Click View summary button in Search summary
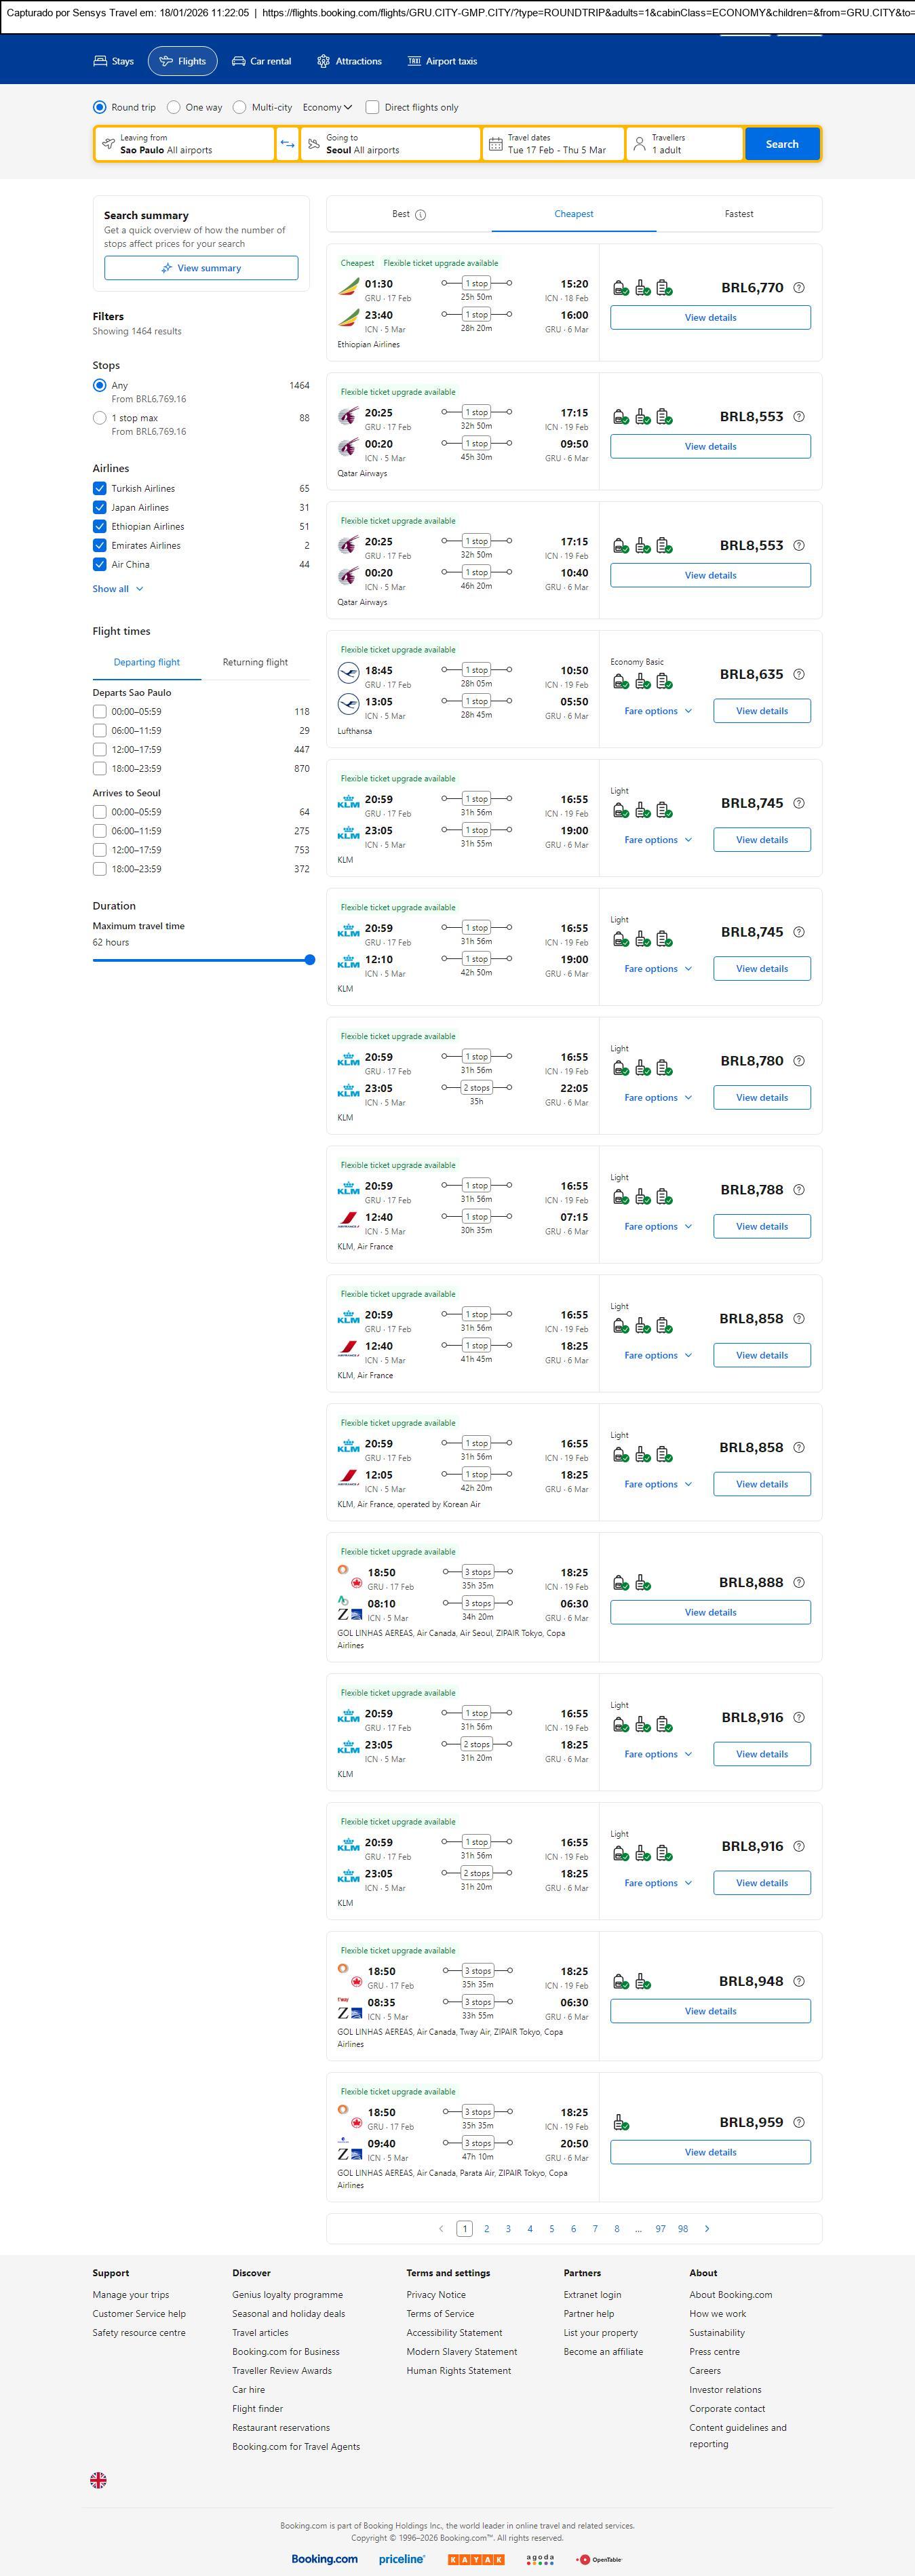Viewport: 915px width, 2576px height. coord(201,268)
